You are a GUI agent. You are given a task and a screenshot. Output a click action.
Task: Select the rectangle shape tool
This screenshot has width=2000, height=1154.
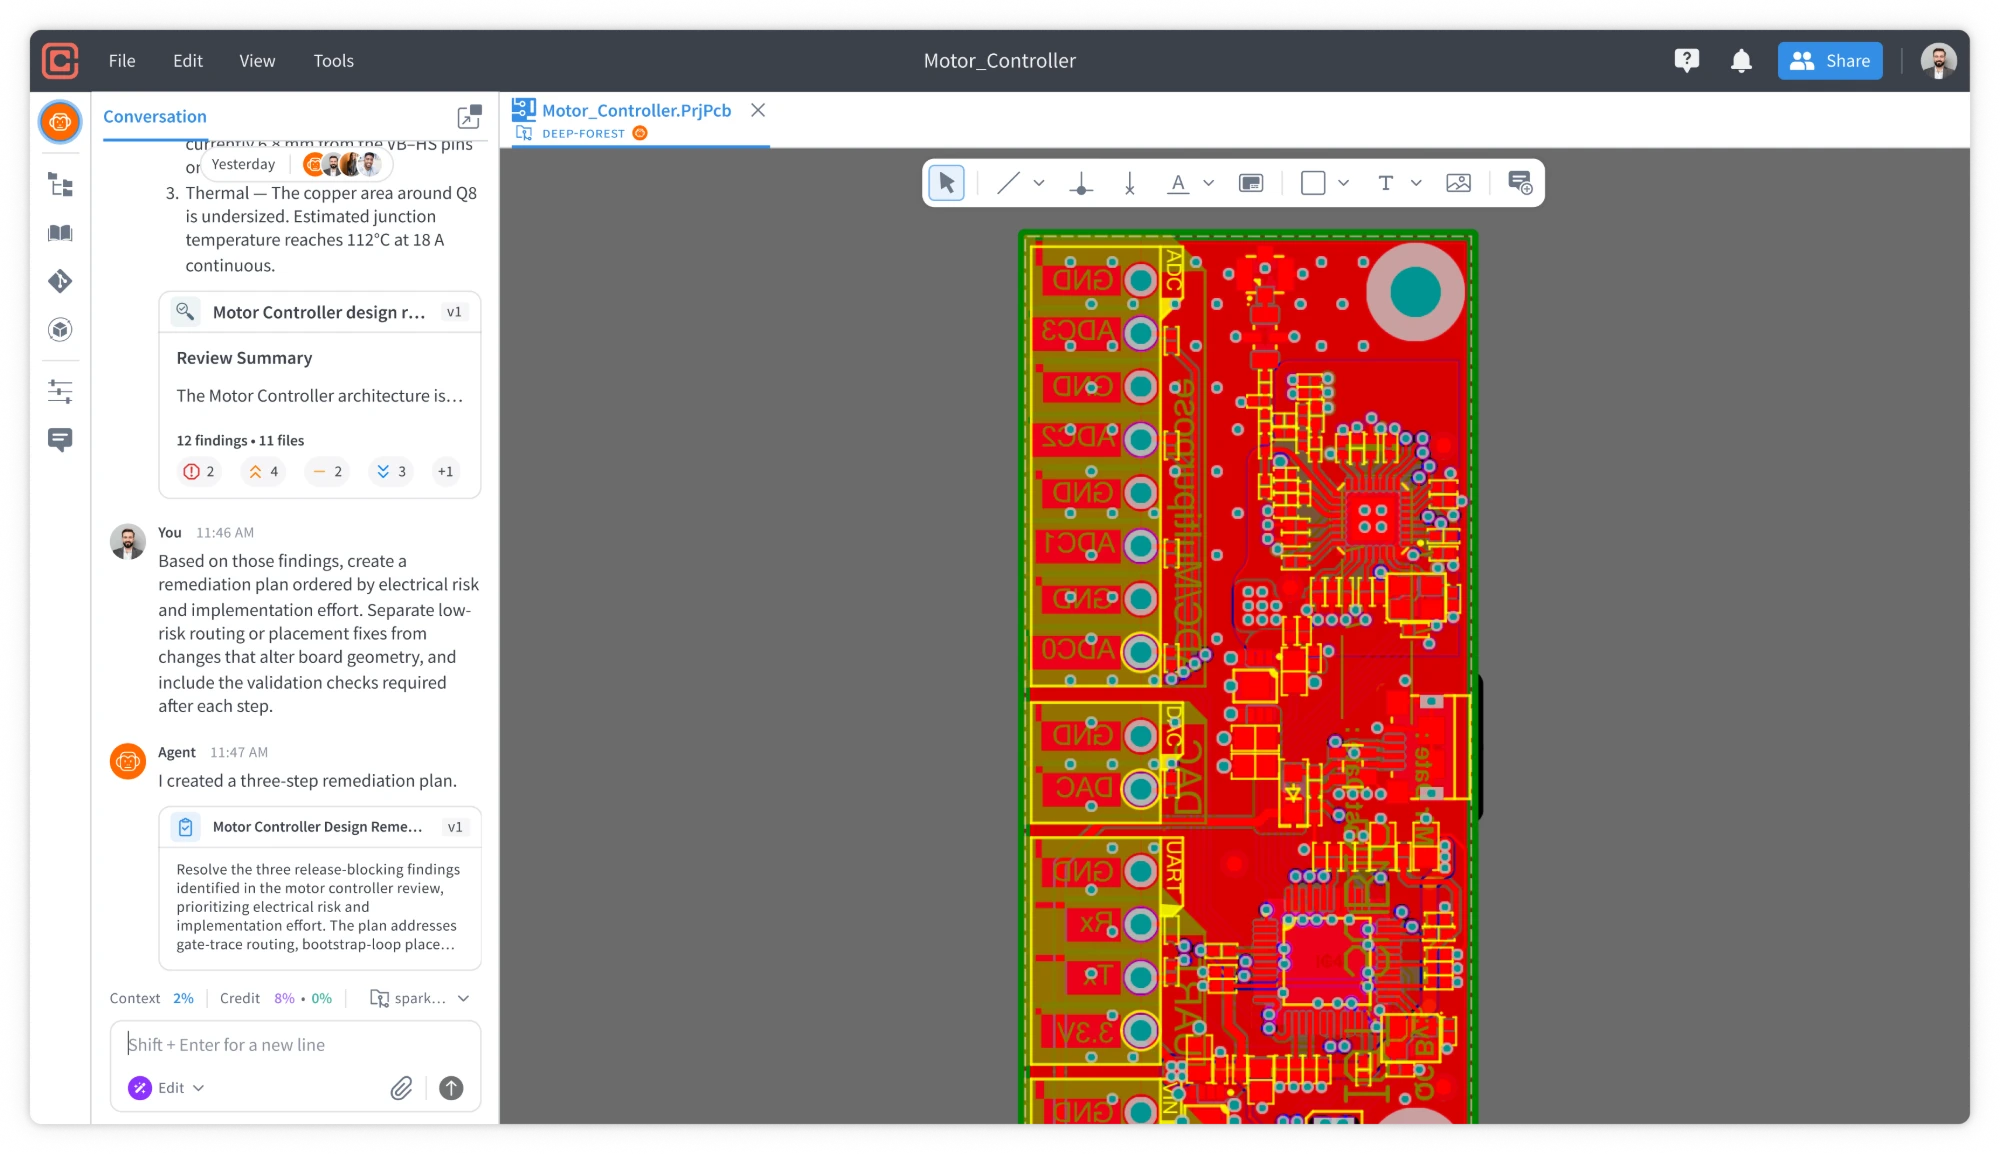[1313, 183]
